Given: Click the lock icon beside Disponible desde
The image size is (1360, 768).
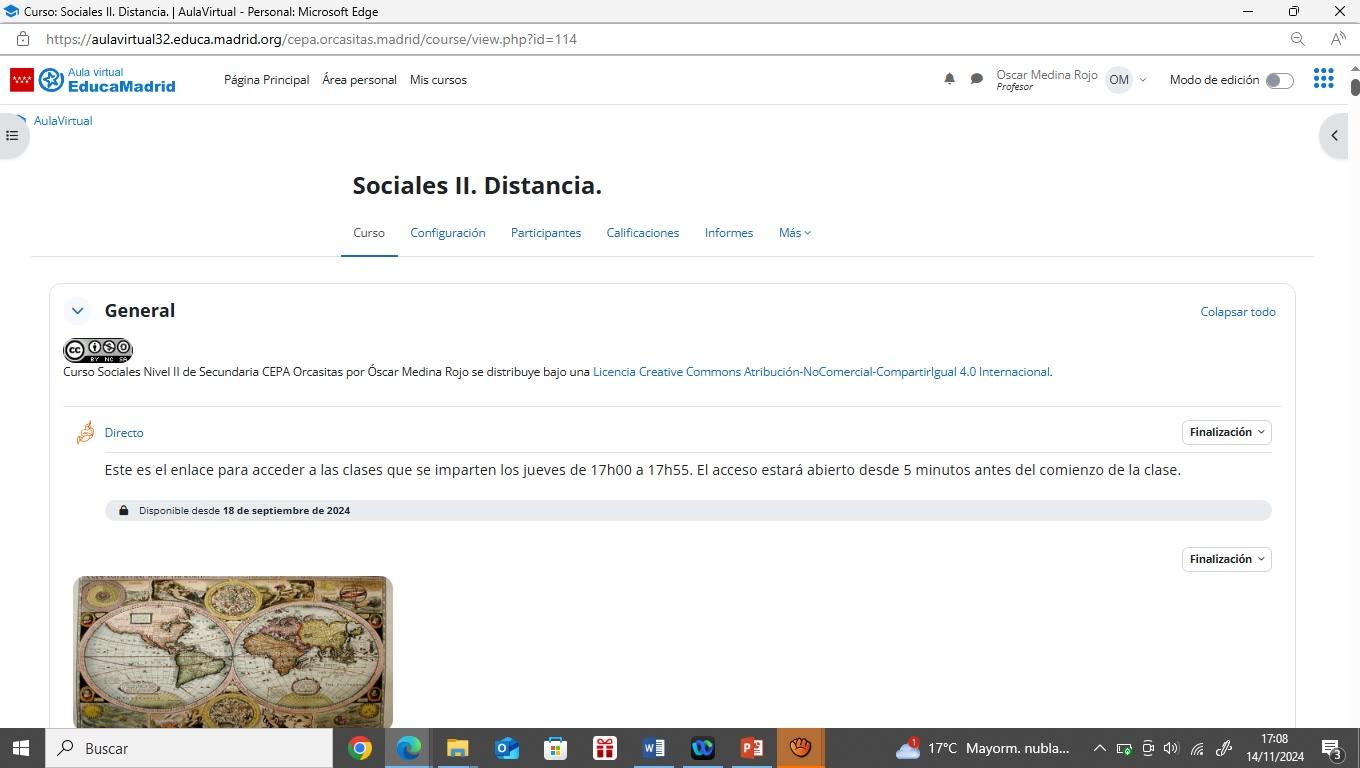Looking at the screenshot, I should click(x=123, y=510).
